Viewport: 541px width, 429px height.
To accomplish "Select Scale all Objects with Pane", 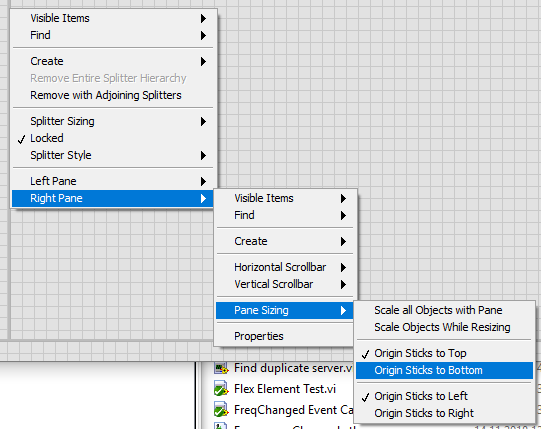I will [x=444, y=310].
